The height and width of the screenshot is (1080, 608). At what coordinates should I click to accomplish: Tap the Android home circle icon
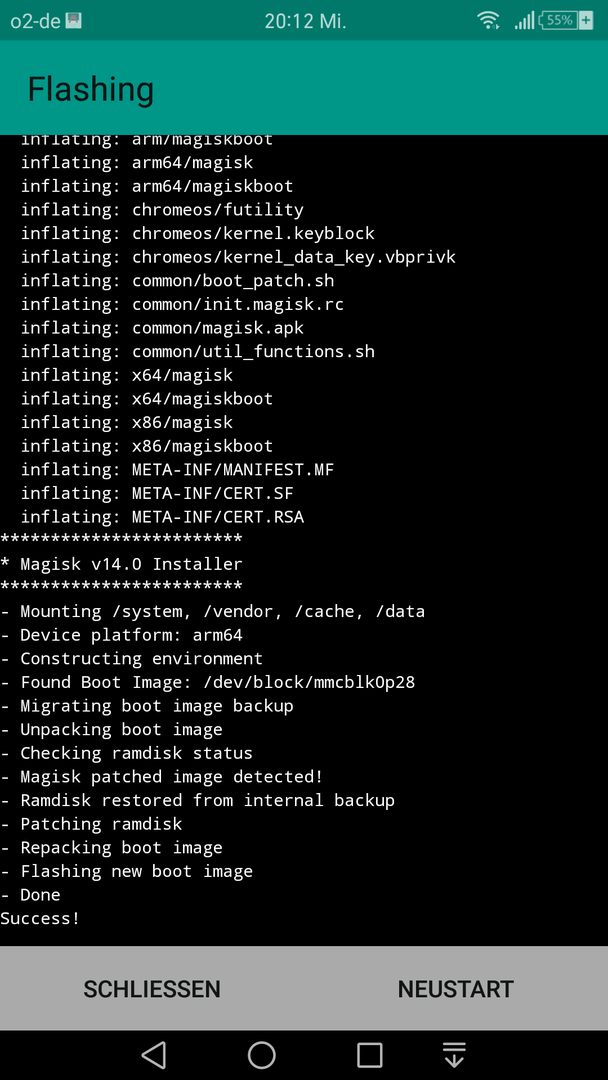(x=262, y=1055)
